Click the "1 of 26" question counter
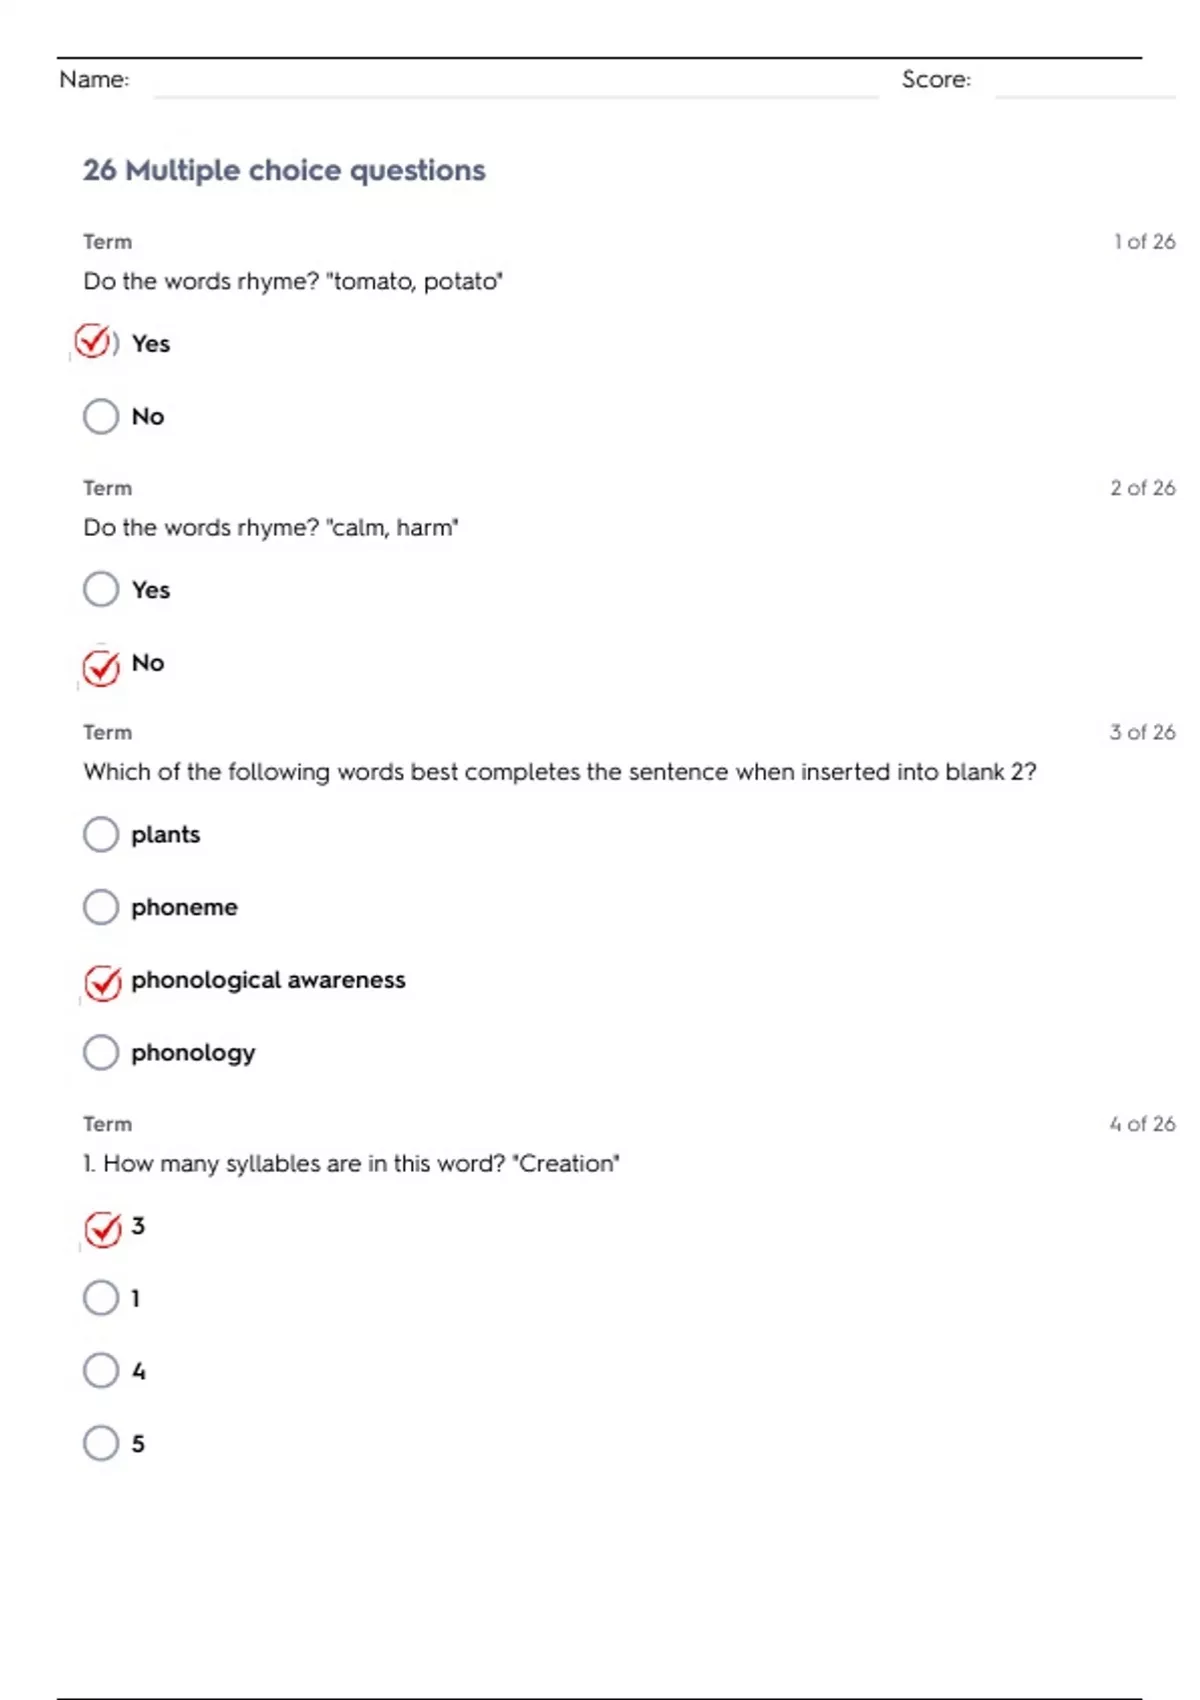Screen dimensions: 1200x1700 (1144, 242)
